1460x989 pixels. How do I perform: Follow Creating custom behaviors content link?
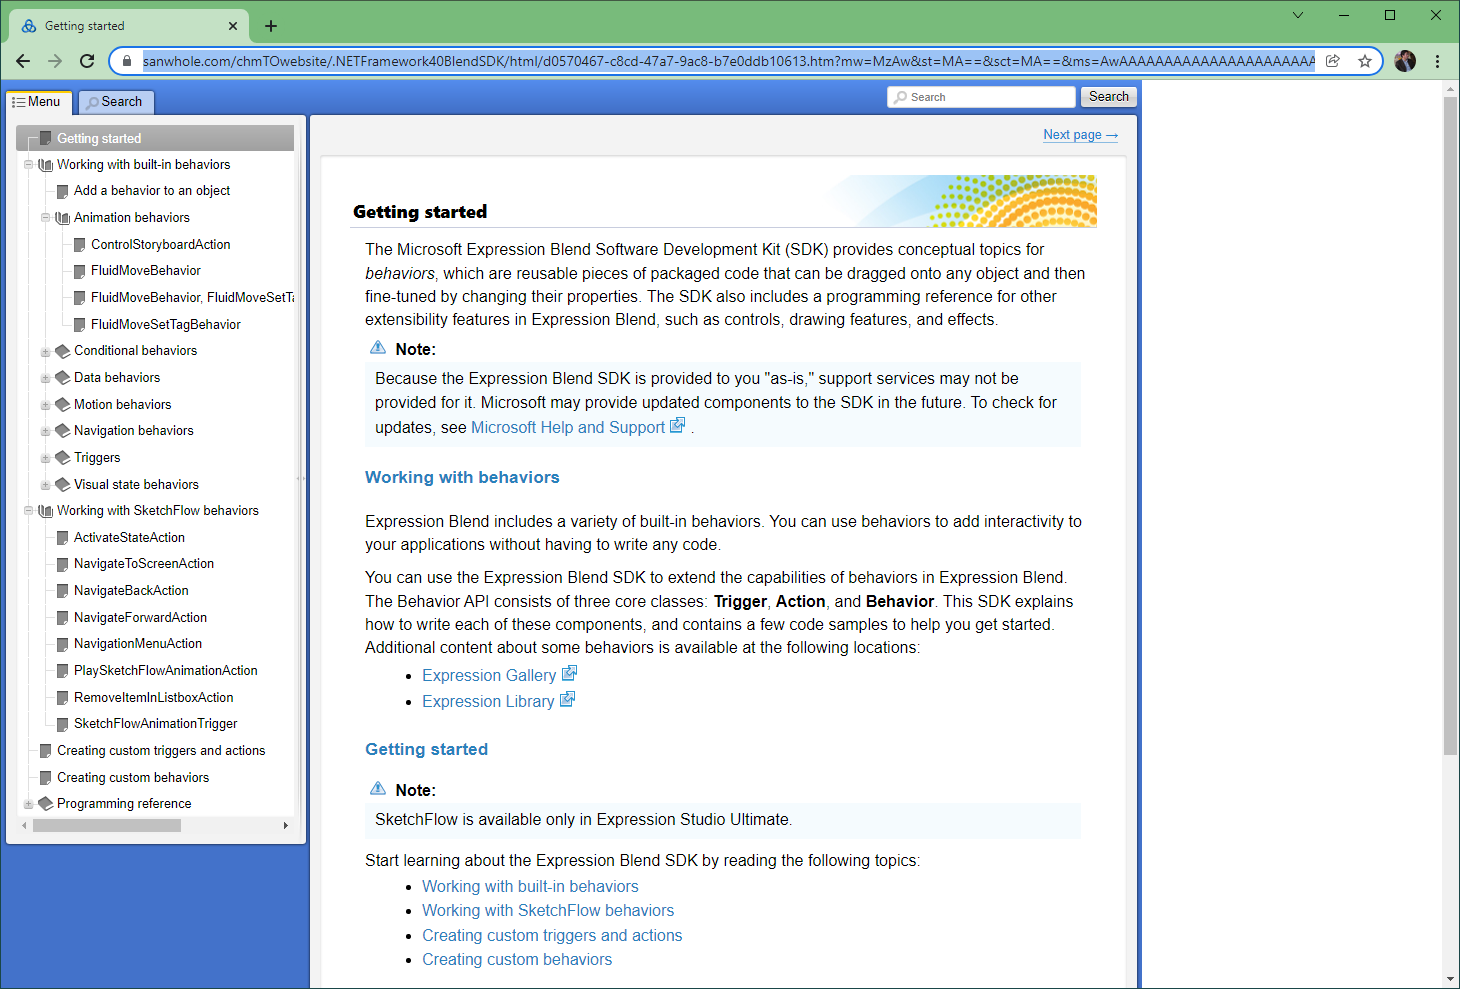click(517, 960)
